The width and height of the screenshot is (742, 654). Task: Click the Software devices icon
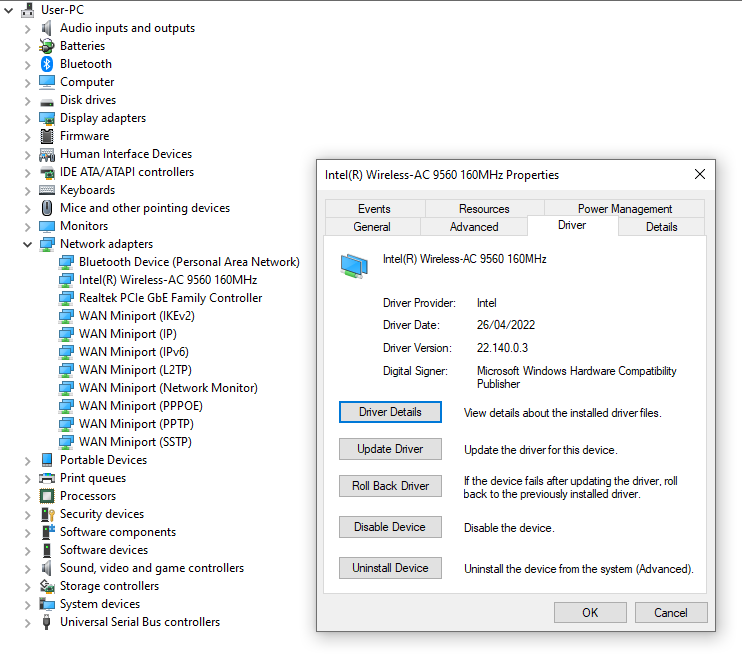[x=46, y=550]
